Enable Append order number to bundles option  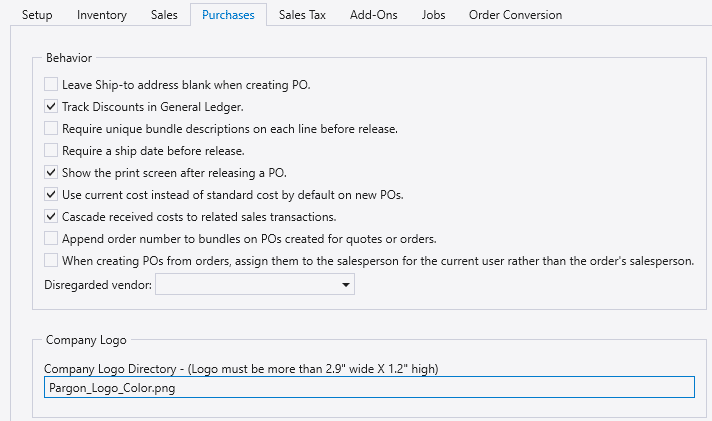pos(51,238)
